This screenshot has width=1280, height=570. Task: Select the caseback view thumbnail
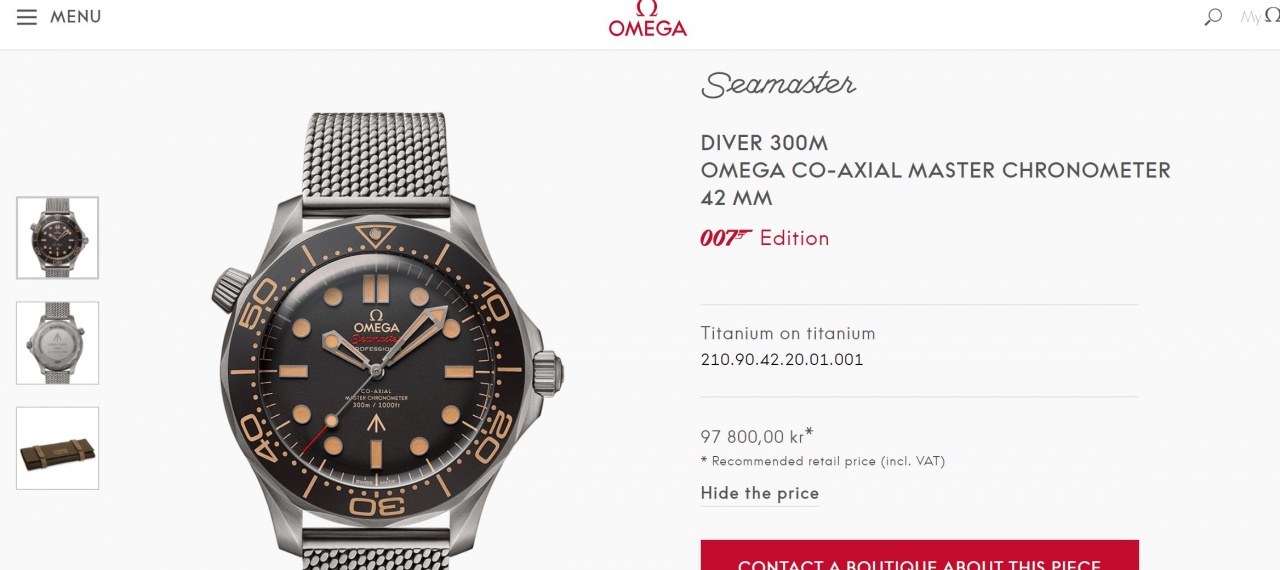(57, 343)
